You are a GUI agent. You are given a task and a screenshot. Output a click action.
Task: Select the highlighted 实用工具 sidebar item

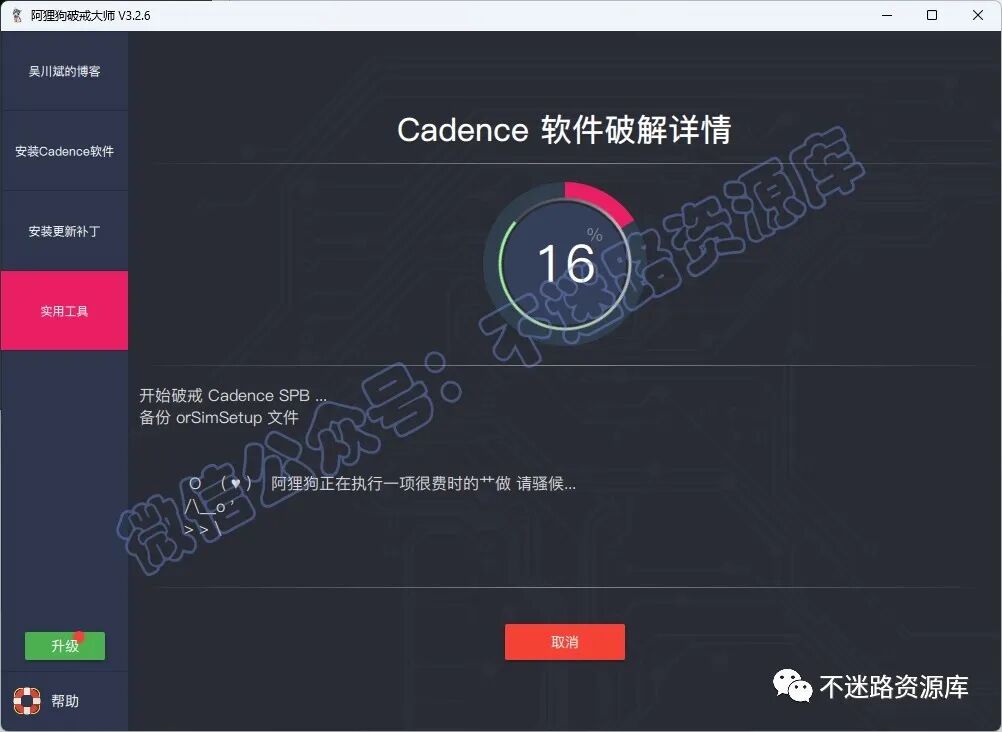tap(64, 311)
